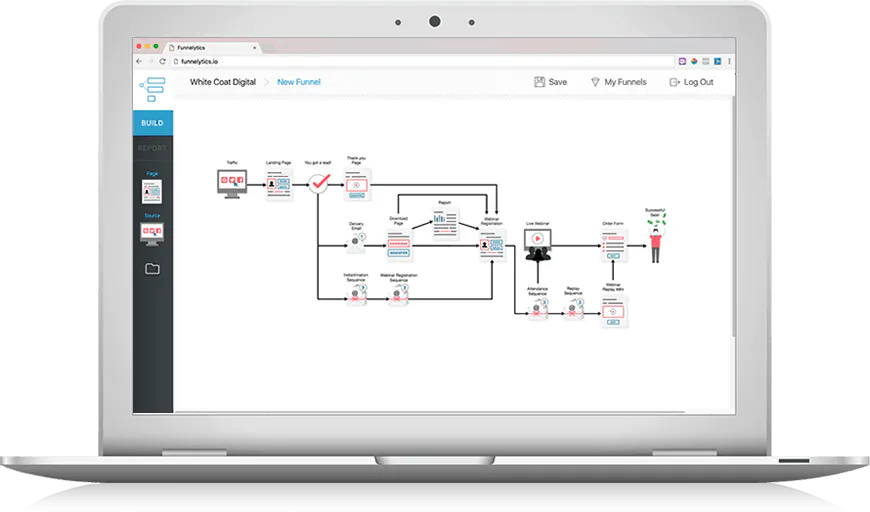
Task: Select the Download Page node
Action: pyautogui.click(x=398, y=245)
